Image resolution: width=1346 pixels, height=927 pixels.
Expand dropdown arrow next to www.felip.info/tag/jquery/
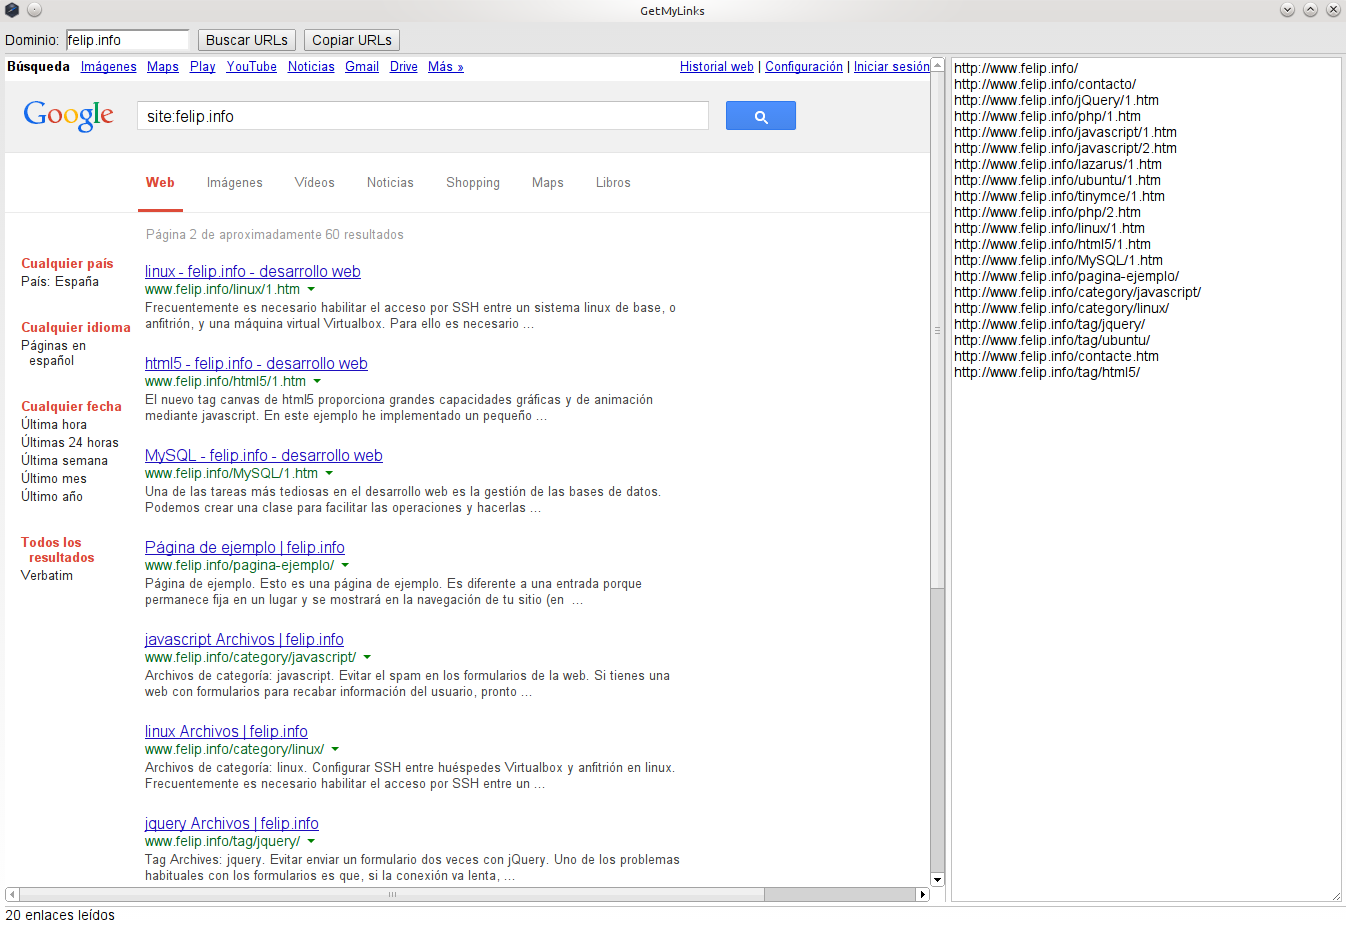pos(311,842)
